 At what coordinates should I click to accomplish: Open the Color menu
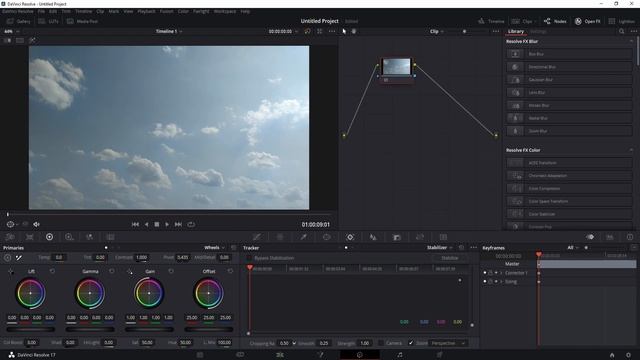coord(183,11)
